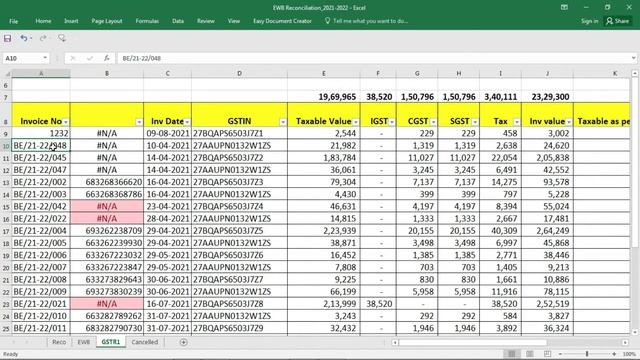Select the total 23,29,300 cell
This screenshot has width=640, height=360.
point(547,97)
